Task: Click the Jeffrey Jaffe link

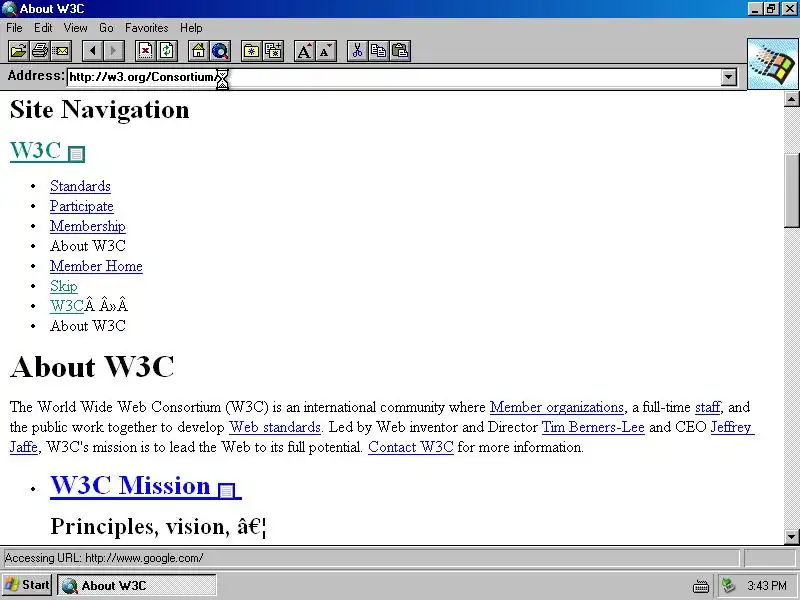Action: [x=732, y=427]
